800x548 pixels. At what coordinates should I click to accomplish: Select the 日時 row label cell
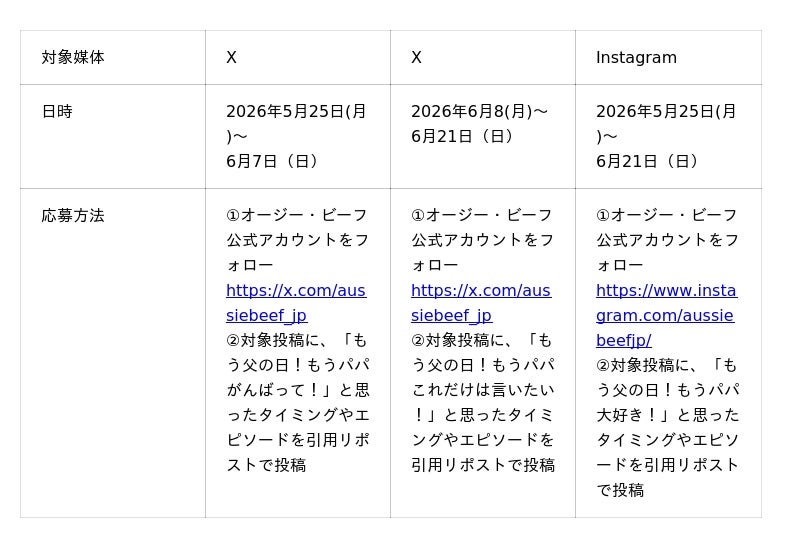[x=113, y=136]
